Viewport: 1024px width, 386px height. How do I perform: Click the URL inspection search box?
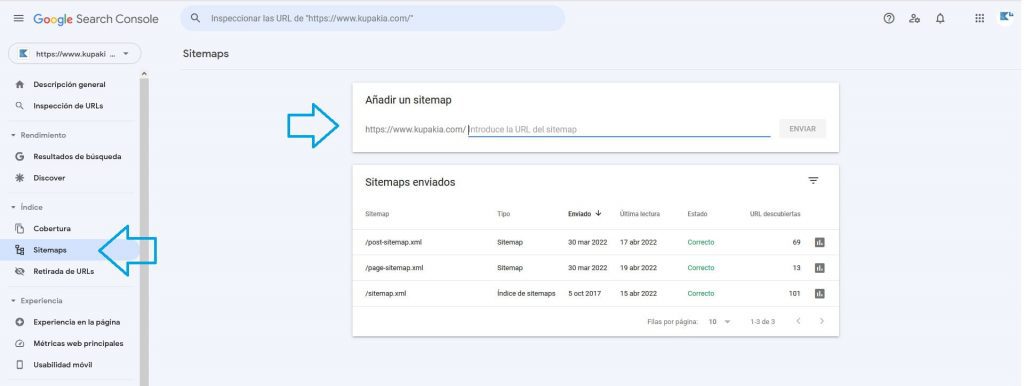tap(373, 18)
